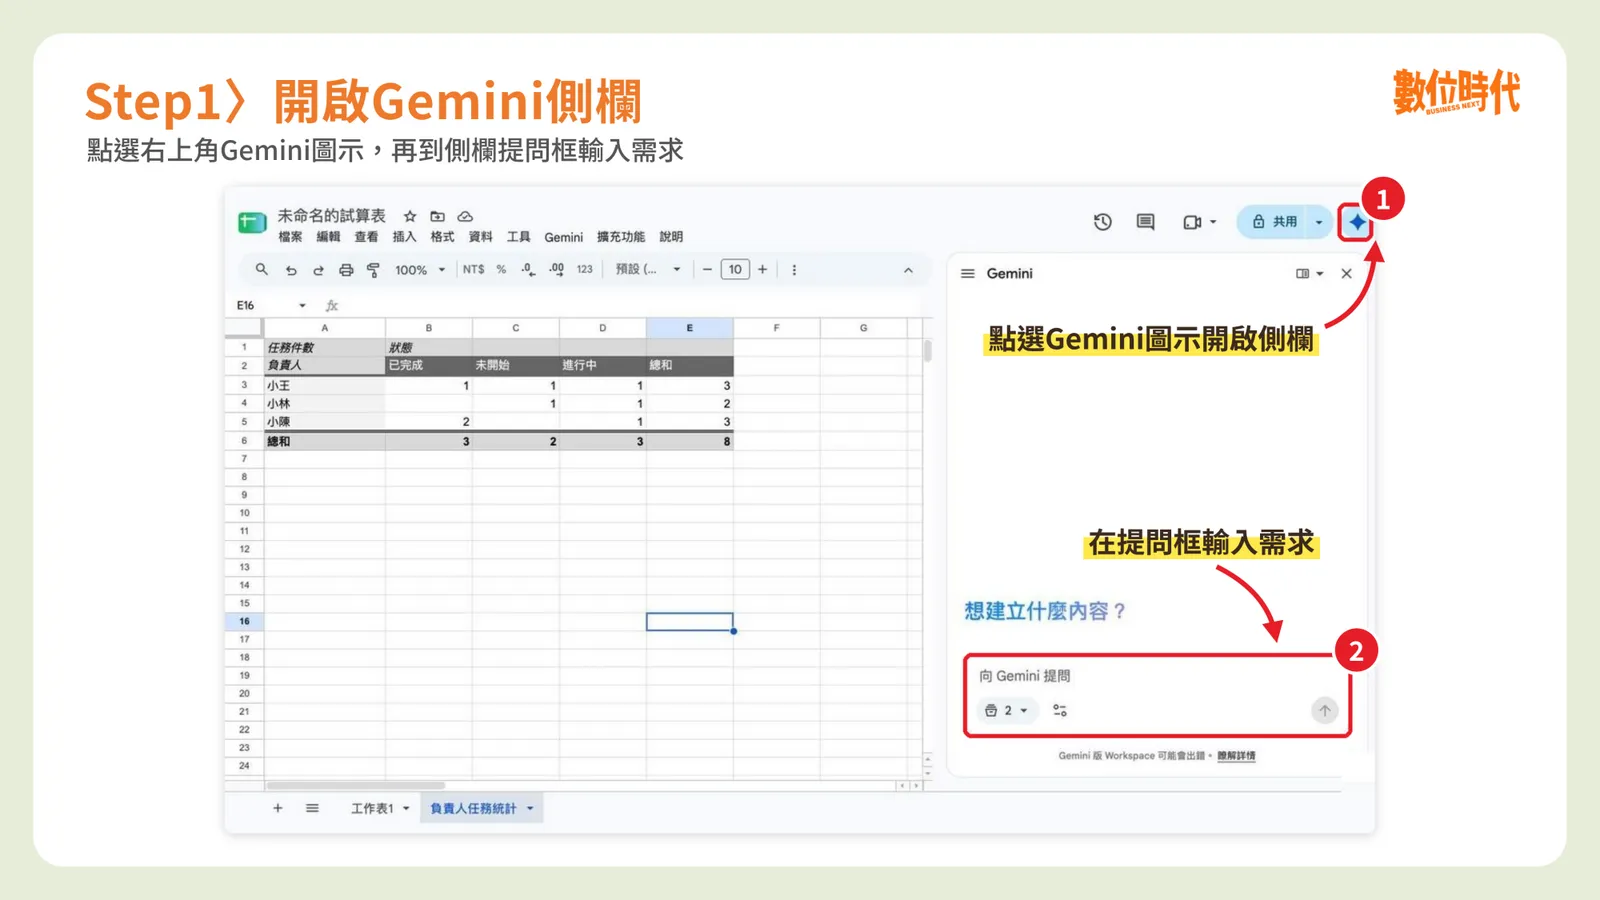Open toolbar more options (three dots)
The height and width of the screenshot is (900, 1600).
click(x=794, y=270)
